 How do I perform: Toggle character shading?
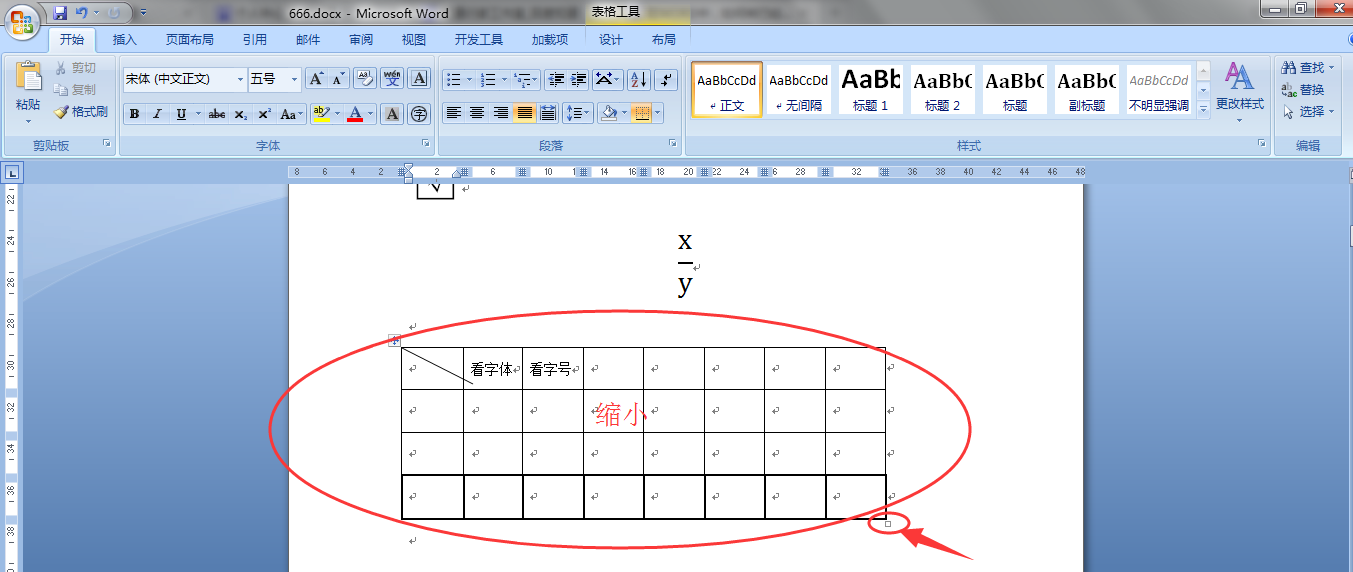[x=393, y=114]
